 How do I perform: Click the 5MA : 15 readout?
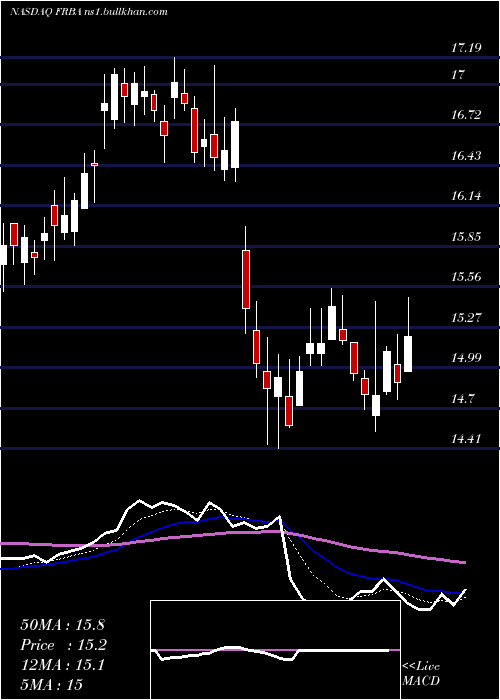tap(51, 685)
